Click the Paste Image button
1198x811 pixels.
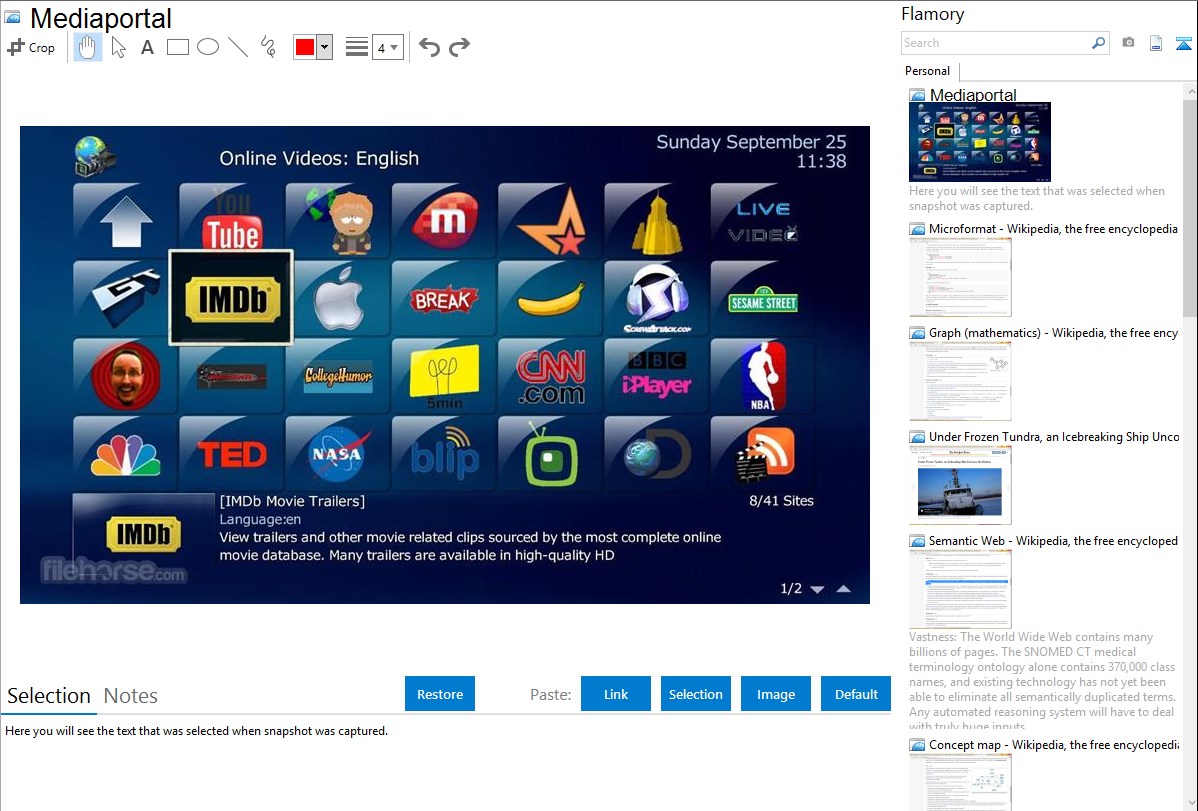point(775,694)
